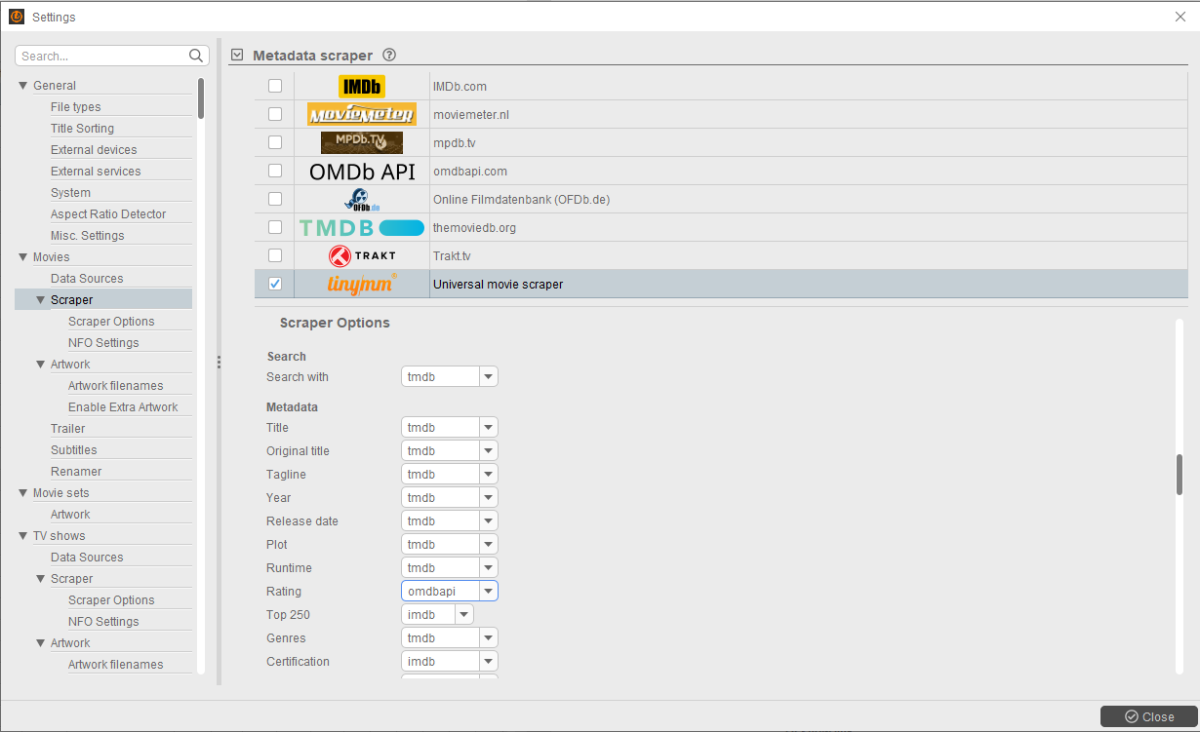Enable the IMDb.com scraper checkbox
Image resolution: width=1200 pixels, height=732 pixels.
[275, 86]
